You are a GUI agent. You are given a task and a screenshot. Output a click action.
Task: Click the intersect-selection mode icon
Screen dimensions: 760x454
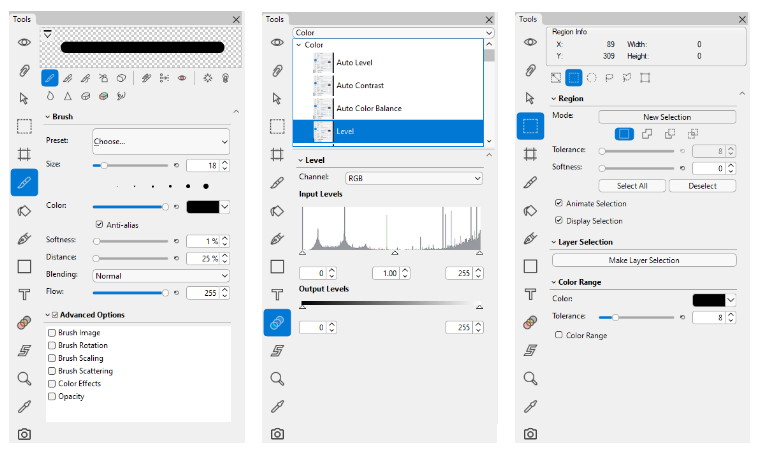693,134
